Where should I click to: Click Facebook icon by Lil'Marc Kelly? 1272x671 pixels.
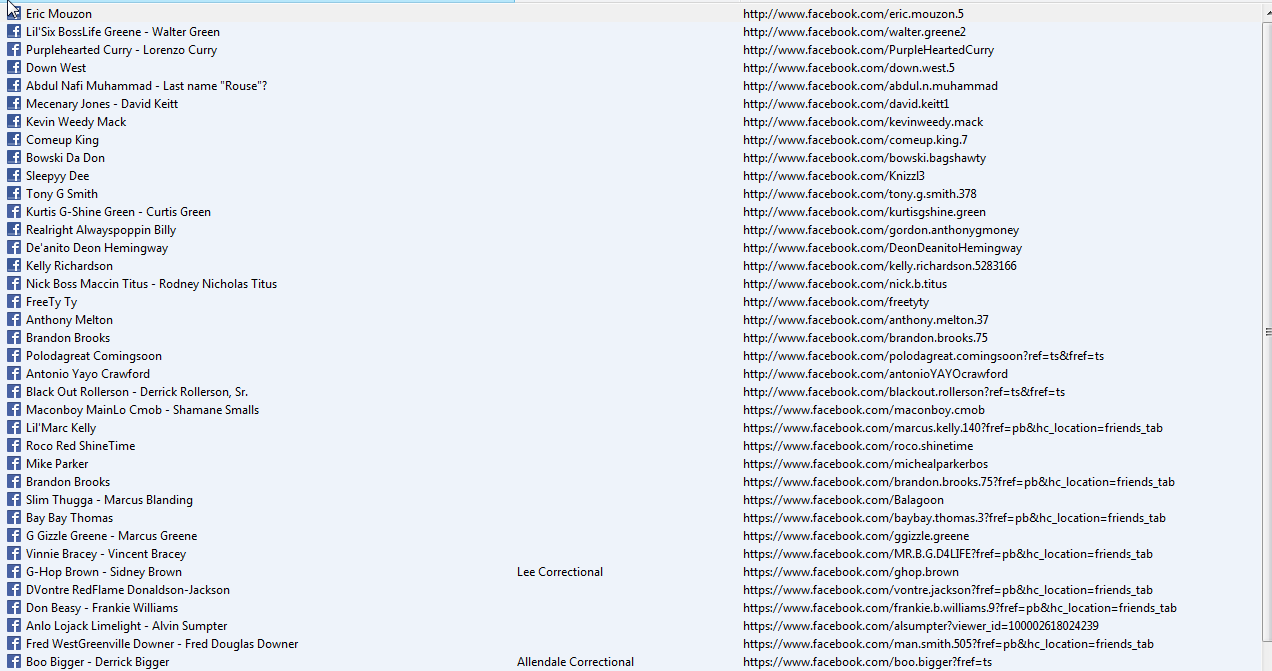[x=14, y=428]
